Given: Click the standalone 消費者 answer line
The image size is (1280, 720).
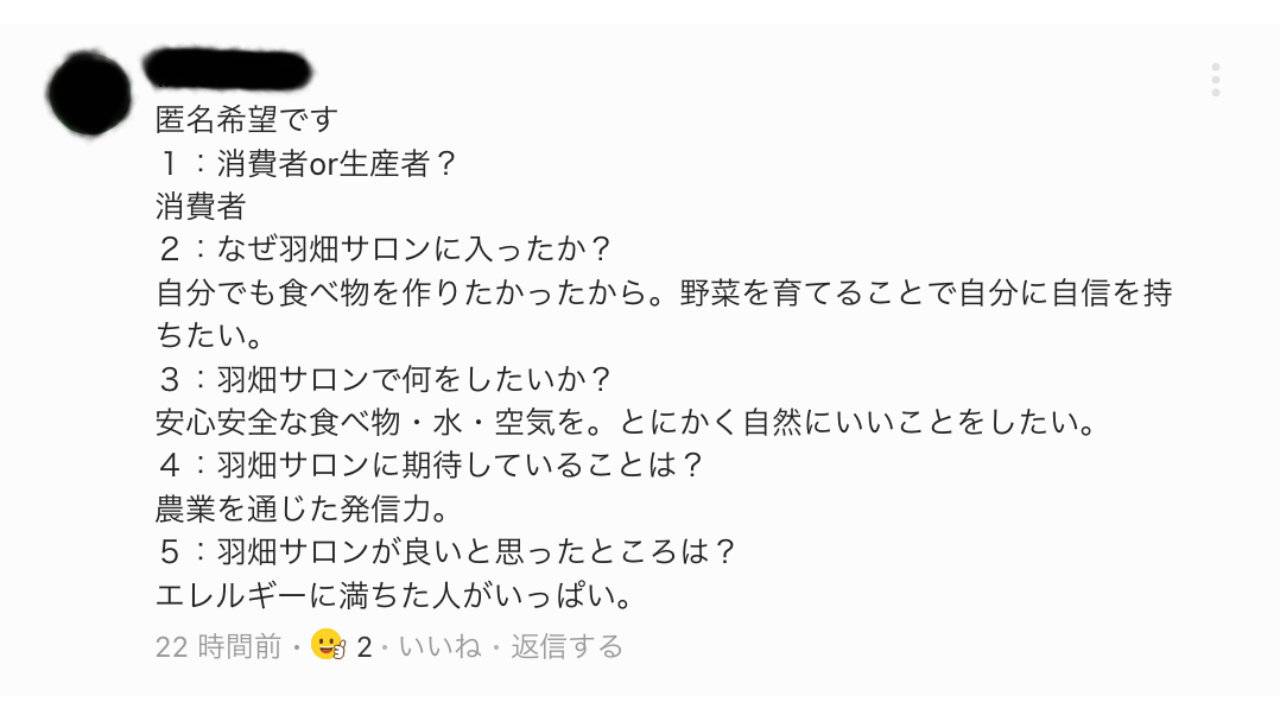Looking at the screenshot, I should 201,207.
